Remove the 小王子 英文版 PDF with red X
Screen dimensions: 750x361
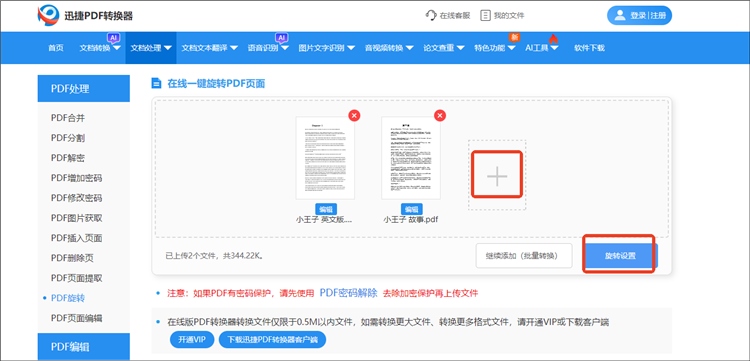[x=354, y=115]
